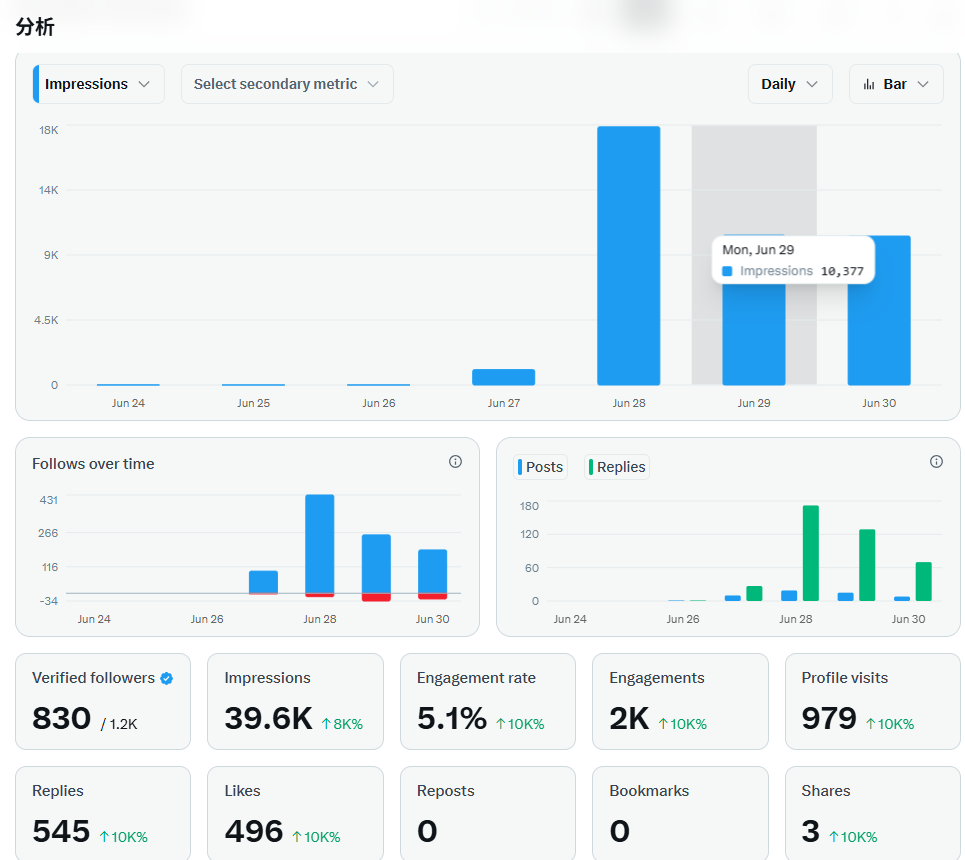Screen dimensions: 965x860
Task: Click the Jun 28 impressions bar
Action: [x=628, y=255]
